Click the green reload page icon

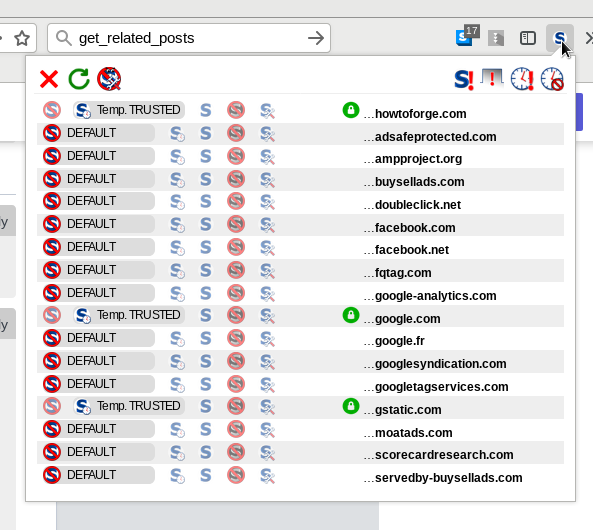click(x=79, y=79)
